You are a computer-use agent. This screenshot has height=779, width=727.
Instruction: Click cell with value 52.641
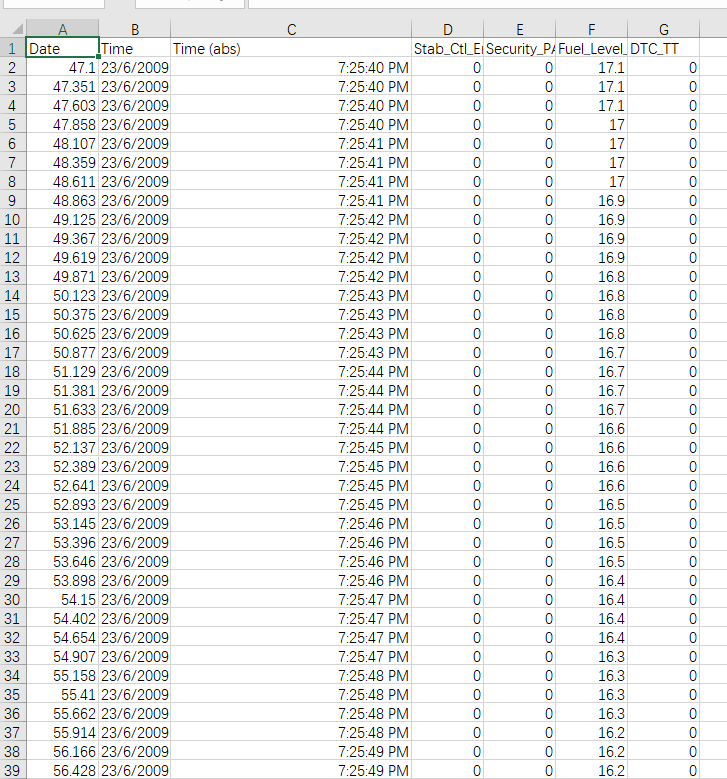[x=62, y=485]
